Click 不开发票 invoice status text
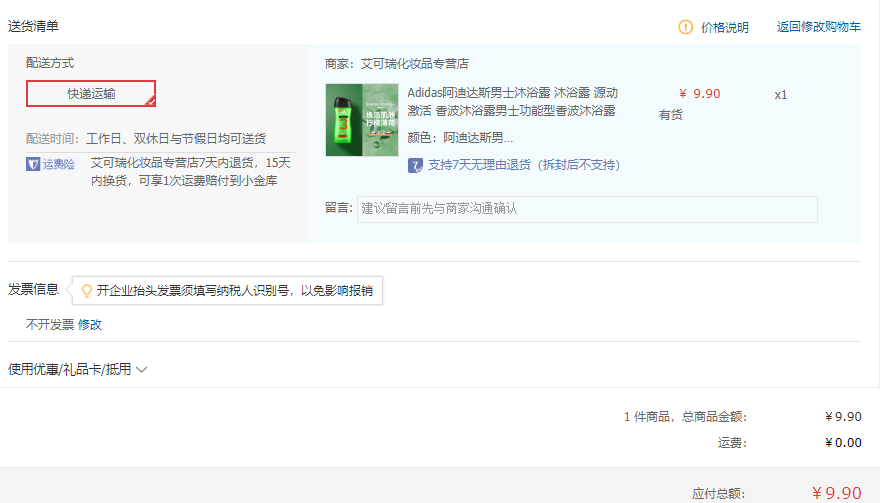The width and height of the screenshot is (891, 503). pyautogui.click(x=50, y=325)
